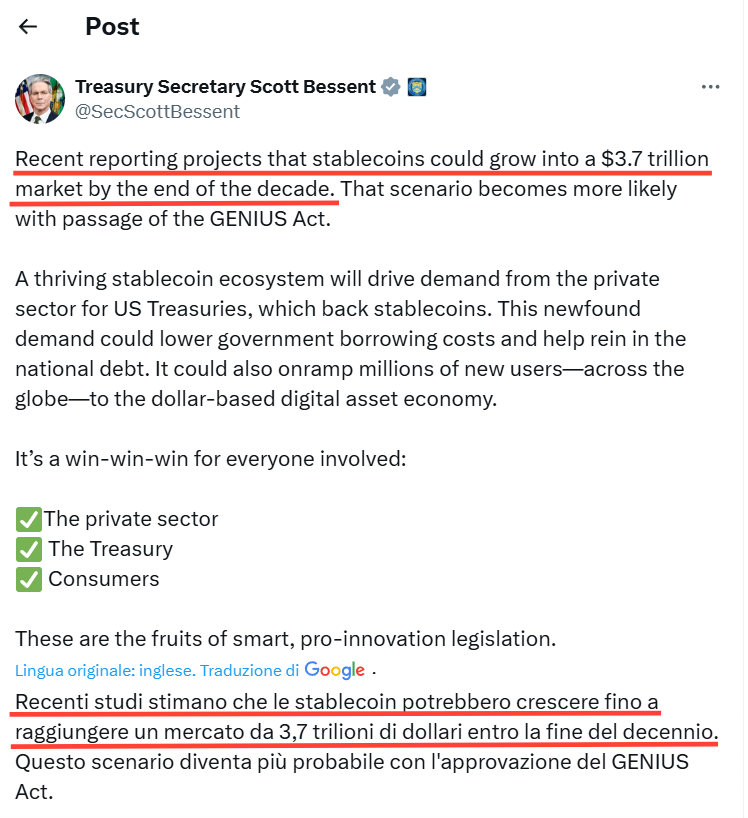Click the GENIUS Act mention in English text

pos(269,219)
